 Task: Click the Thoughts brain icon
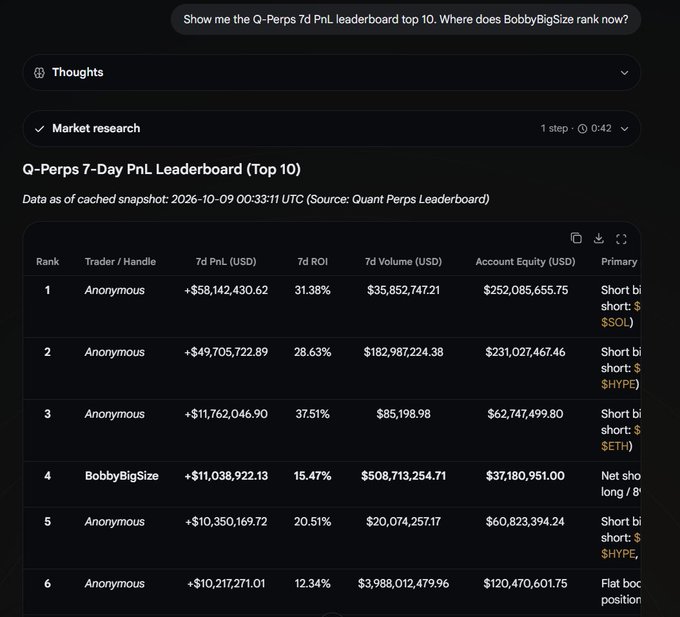[39, 72]
